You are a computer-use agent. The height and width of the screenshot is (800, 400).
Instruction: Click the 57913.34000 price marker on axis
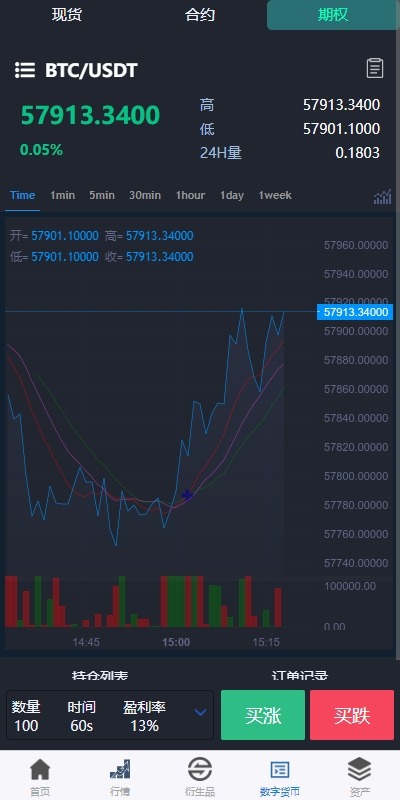click(x=355, y=312)
